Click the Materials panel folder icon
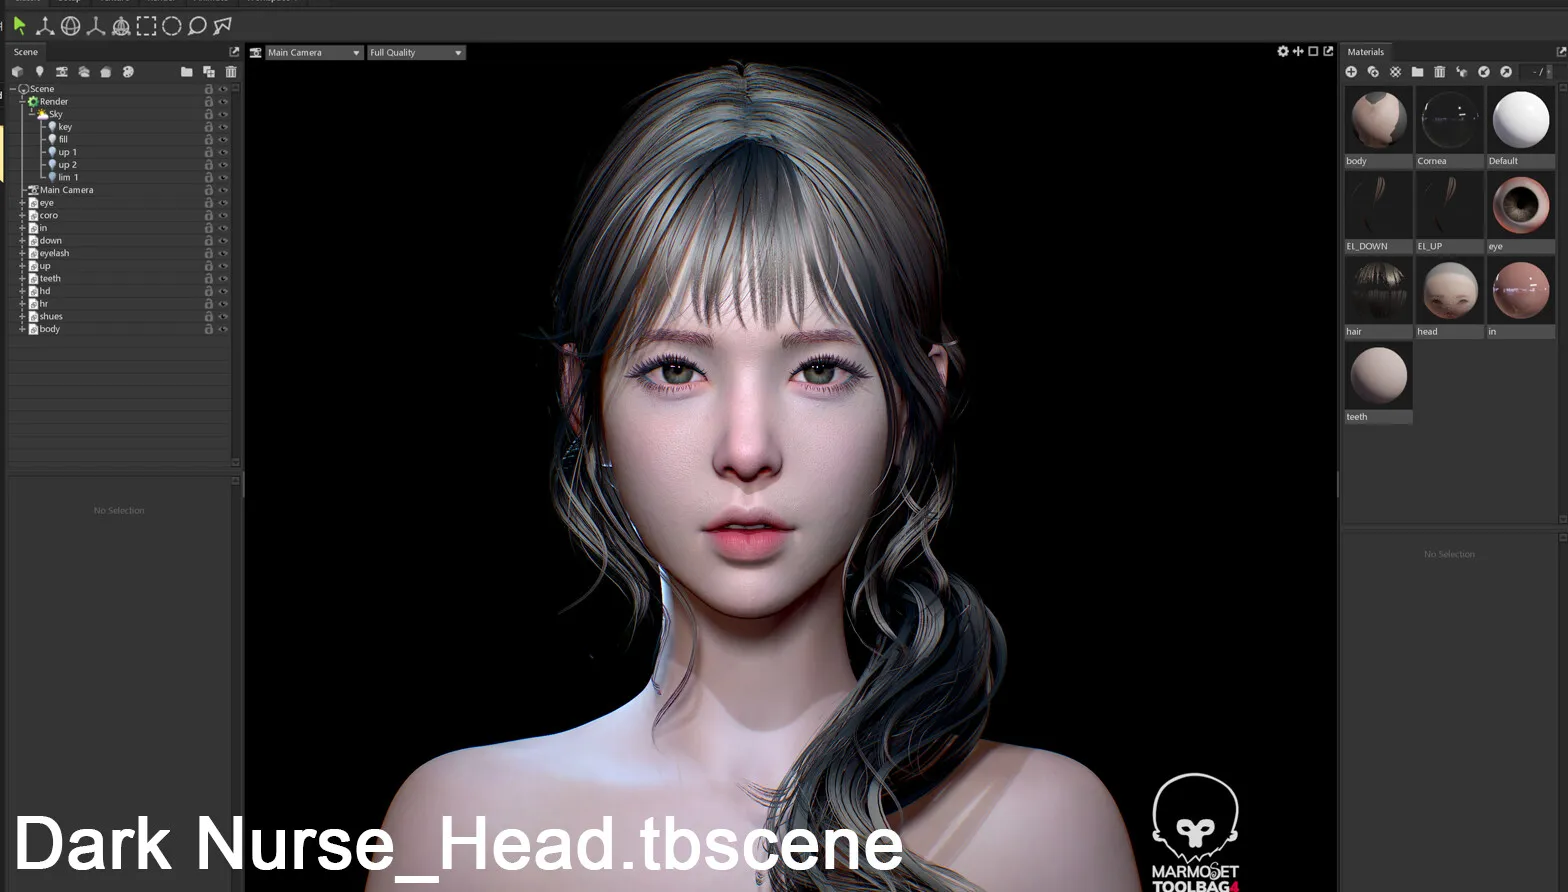Viewport: 1568px width, 892px height. click(x=1417, y=72)
